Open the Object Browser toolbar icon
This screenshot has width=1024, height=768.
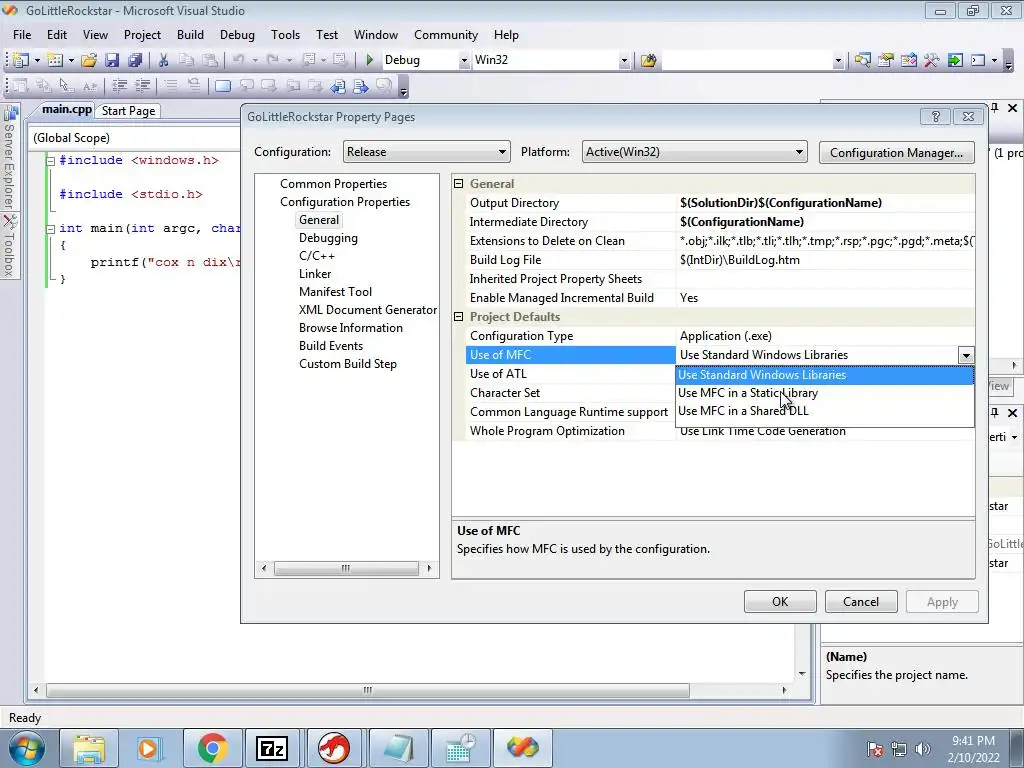coord(908,60)
